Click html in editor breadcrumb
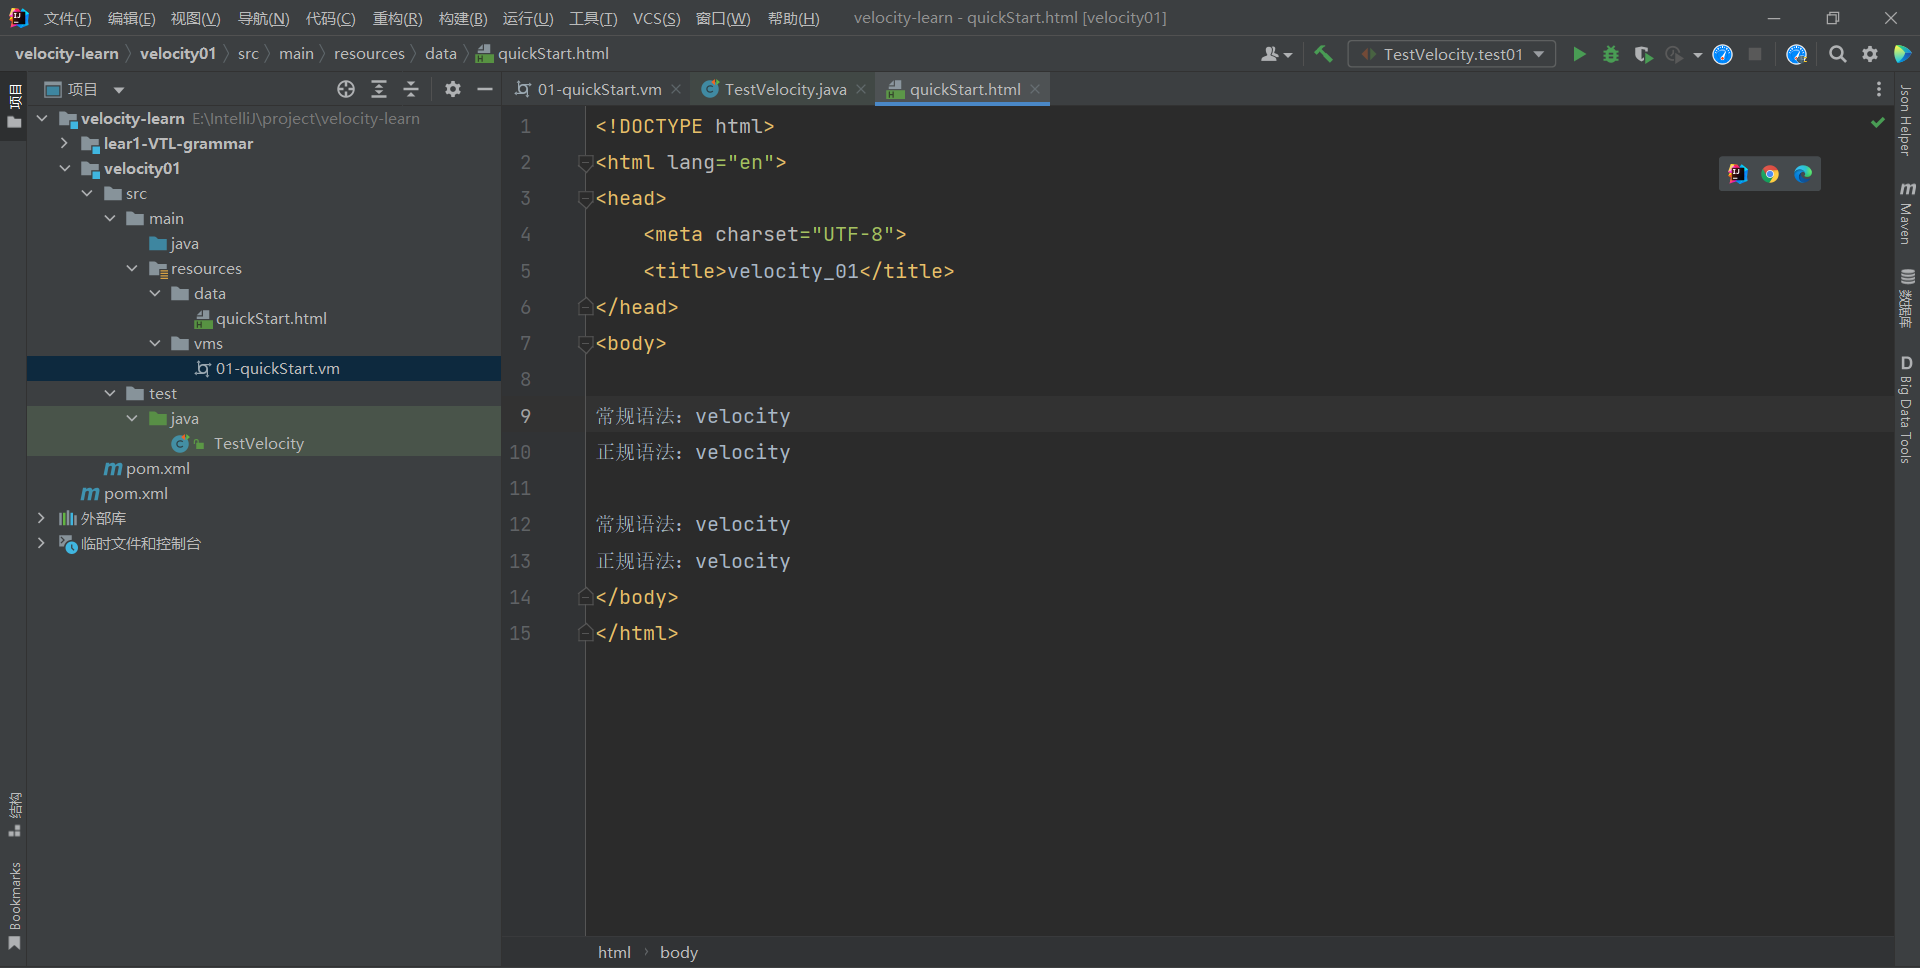1920x968 pixels. coord(614,952)
